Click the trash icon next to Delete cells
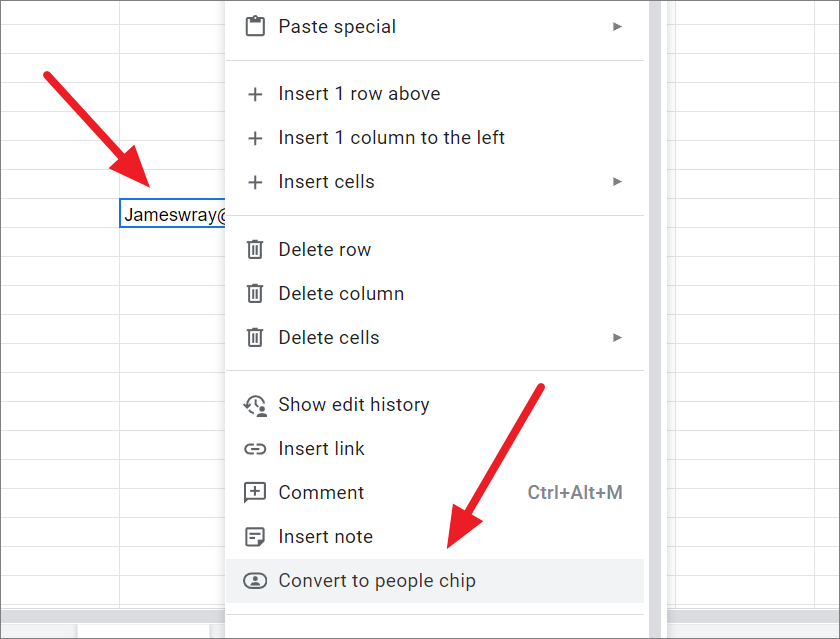840x639 pixels. tap(255, 337)
